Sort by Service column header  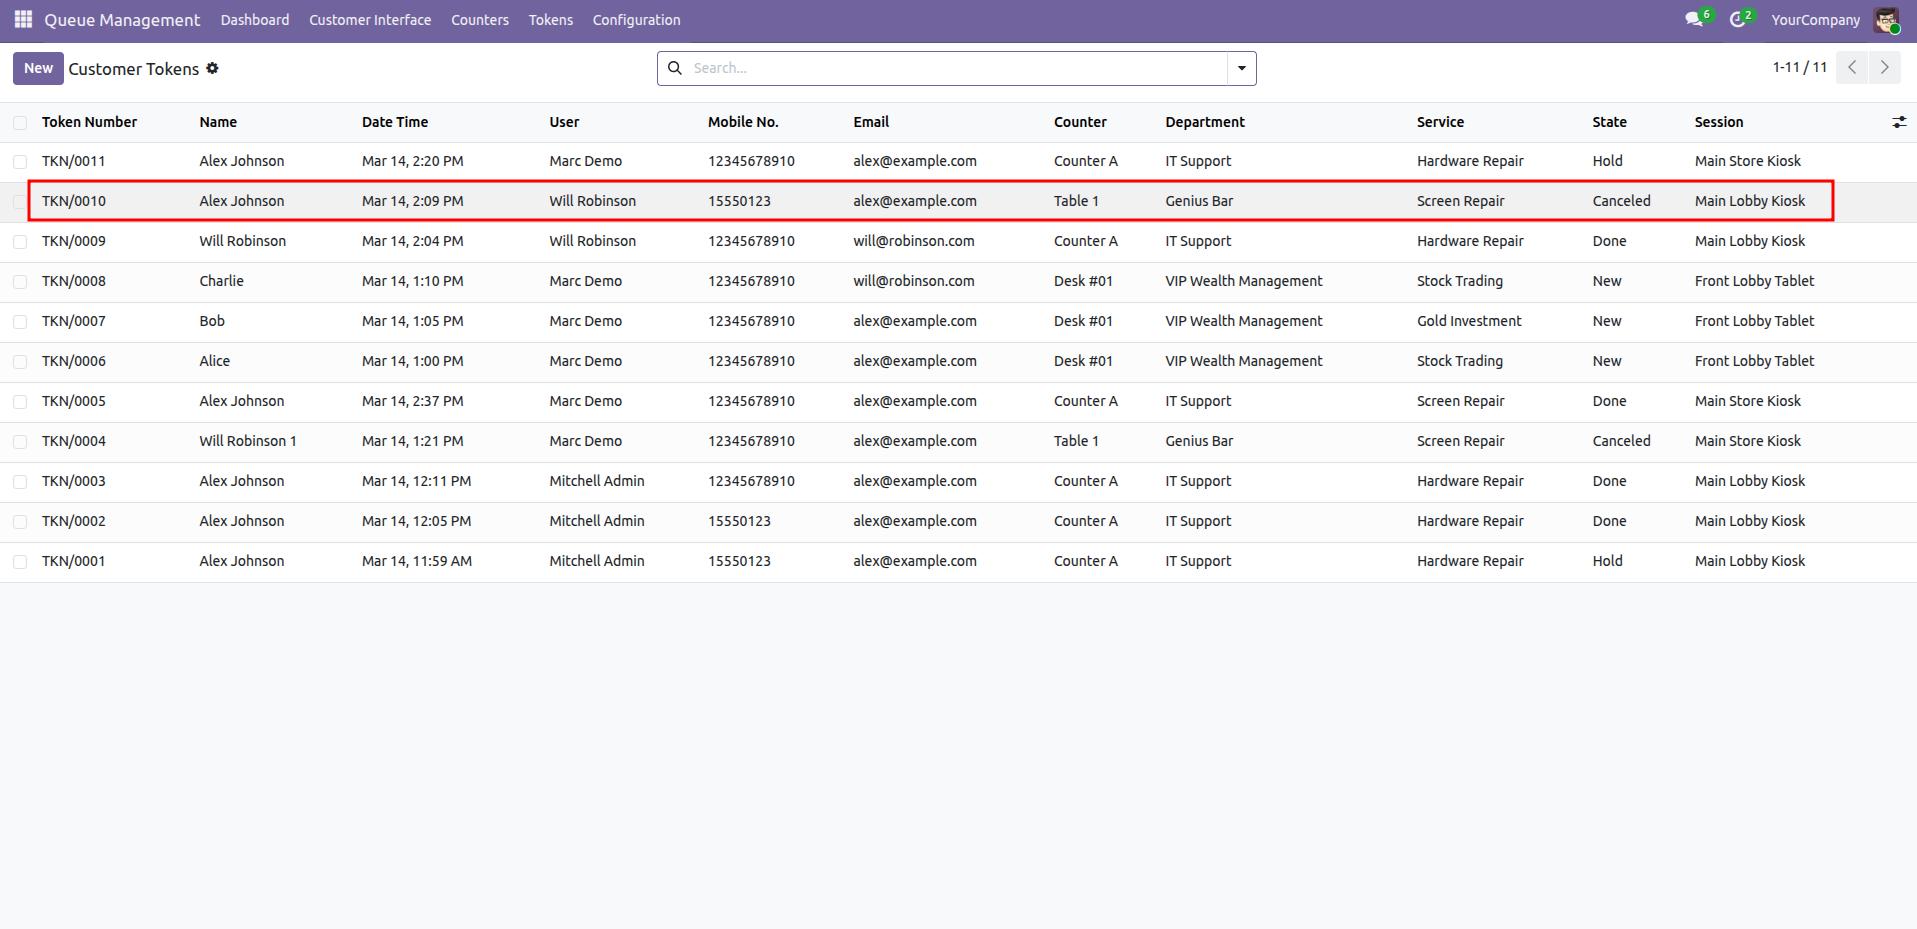pyautogui.click(x=1440, y=122)
